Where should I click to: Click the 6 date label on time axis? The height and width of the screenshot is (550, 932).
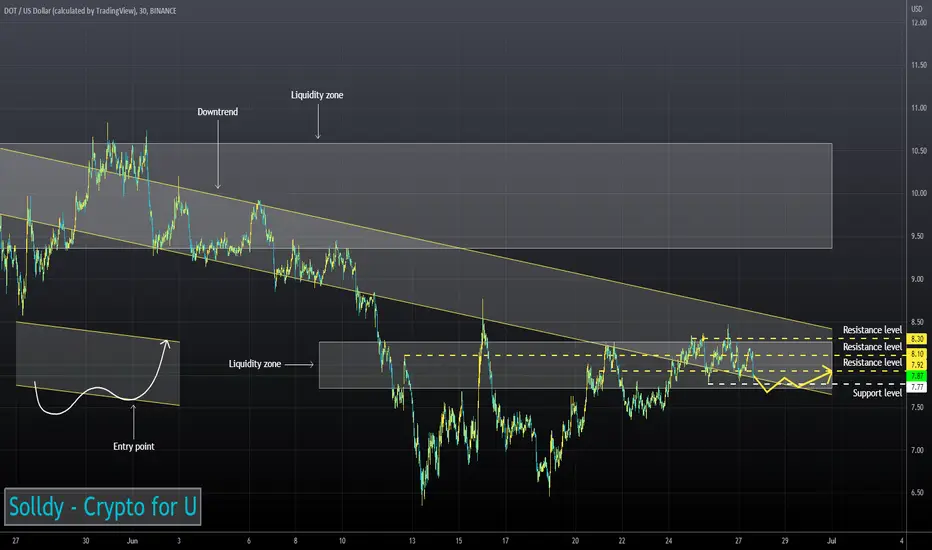[248, 540]
